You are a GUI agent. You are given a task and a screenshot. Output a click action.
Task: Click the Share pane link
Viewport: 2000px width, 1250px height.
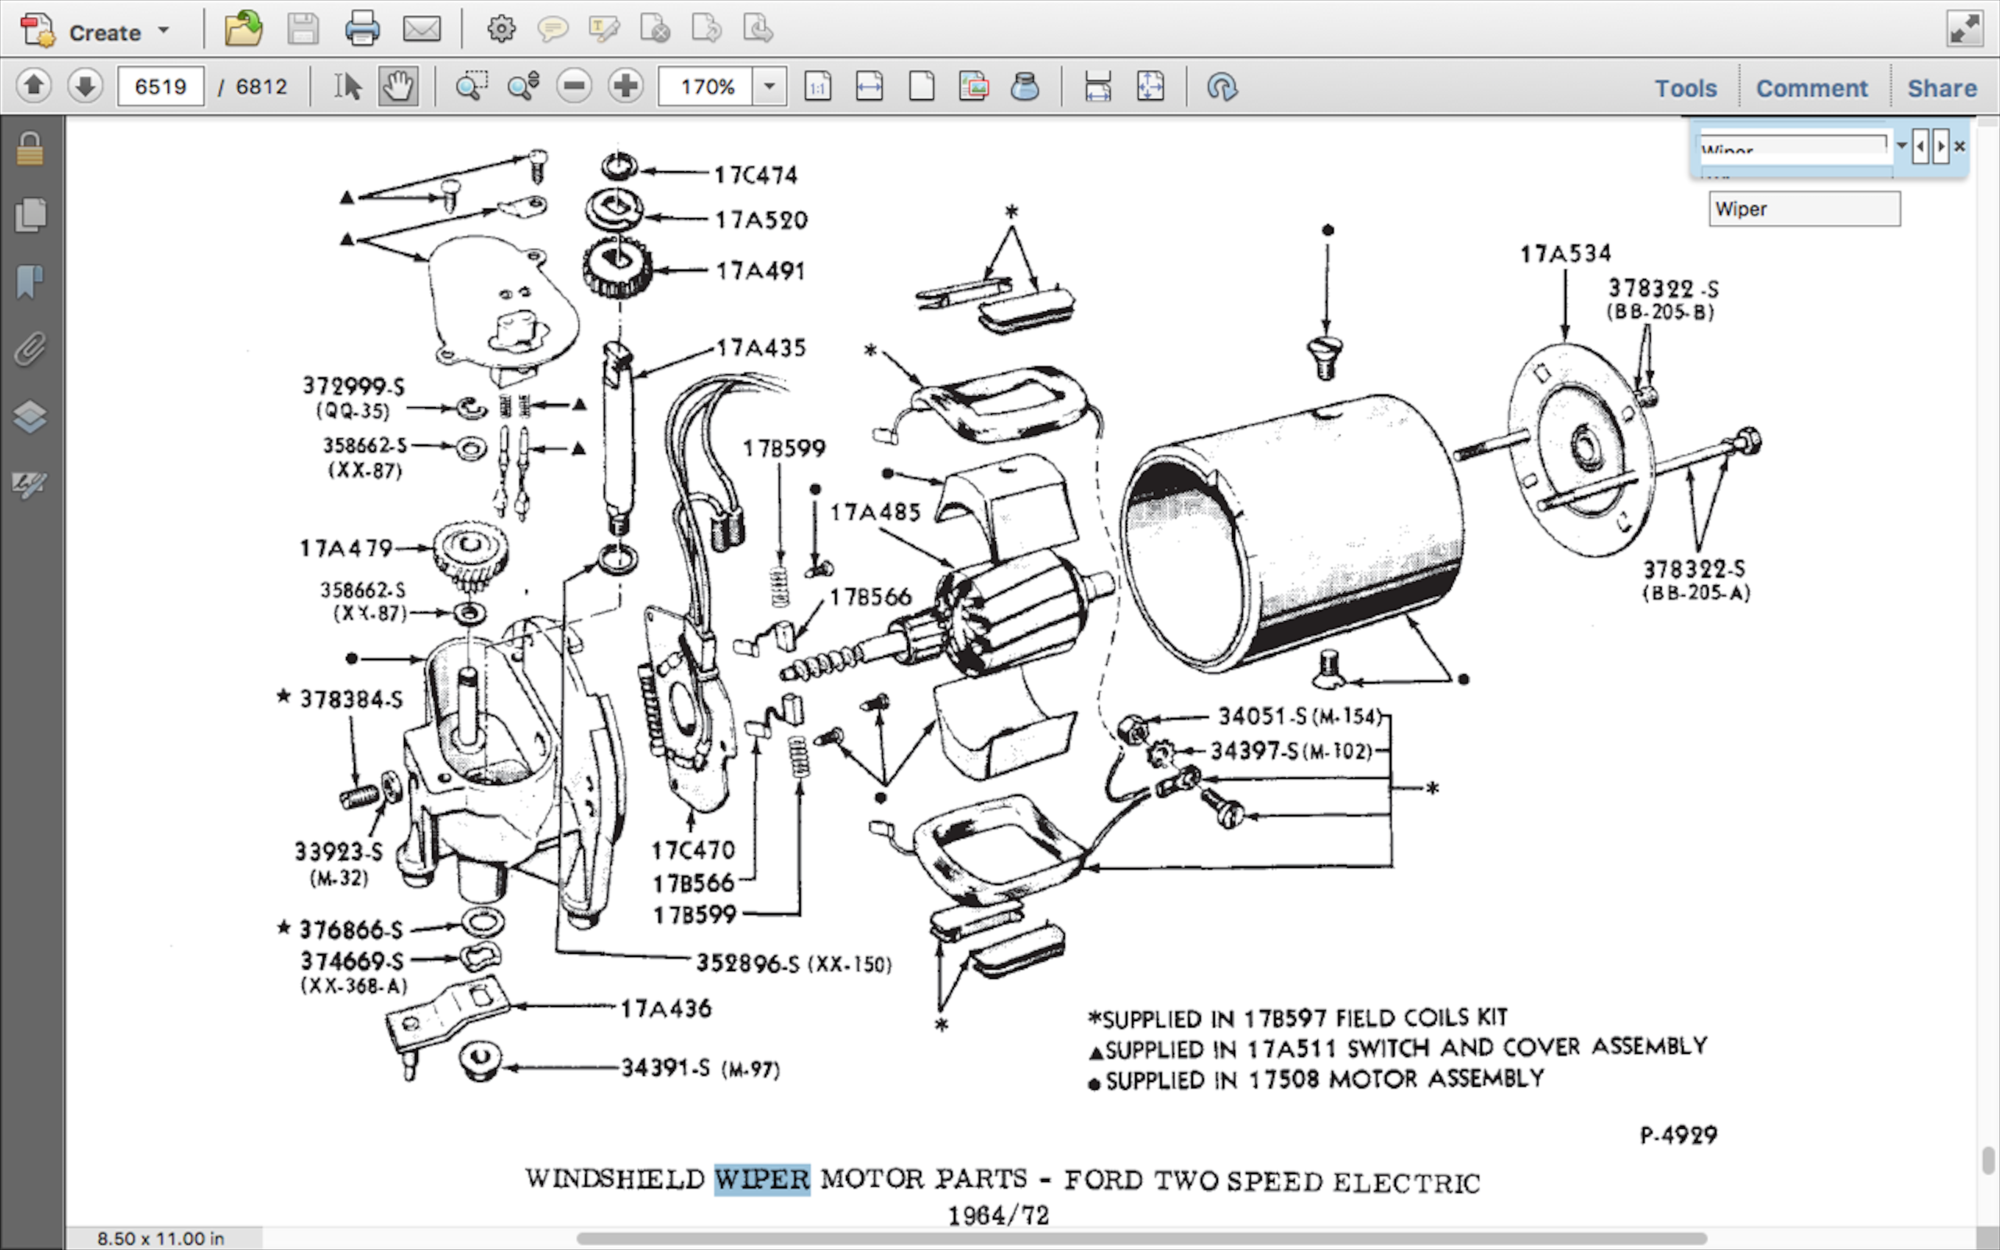[x=1941, y=88]
